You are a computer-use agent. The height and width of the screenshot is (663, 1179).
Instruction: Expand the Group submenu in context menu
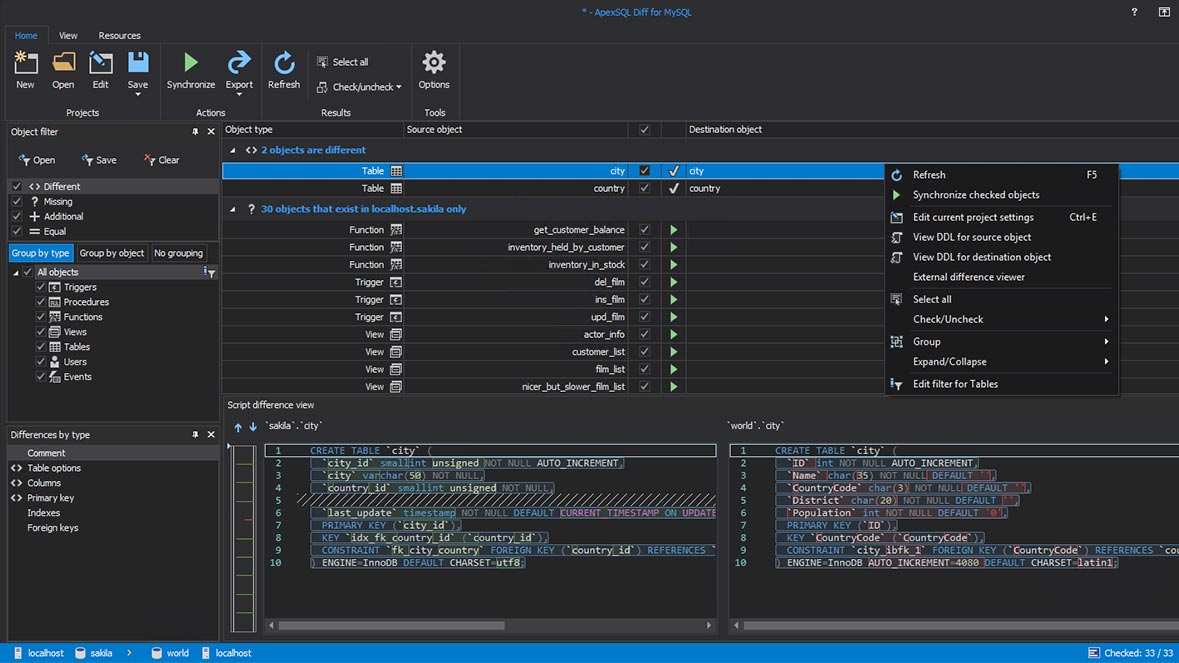point(926,341)
